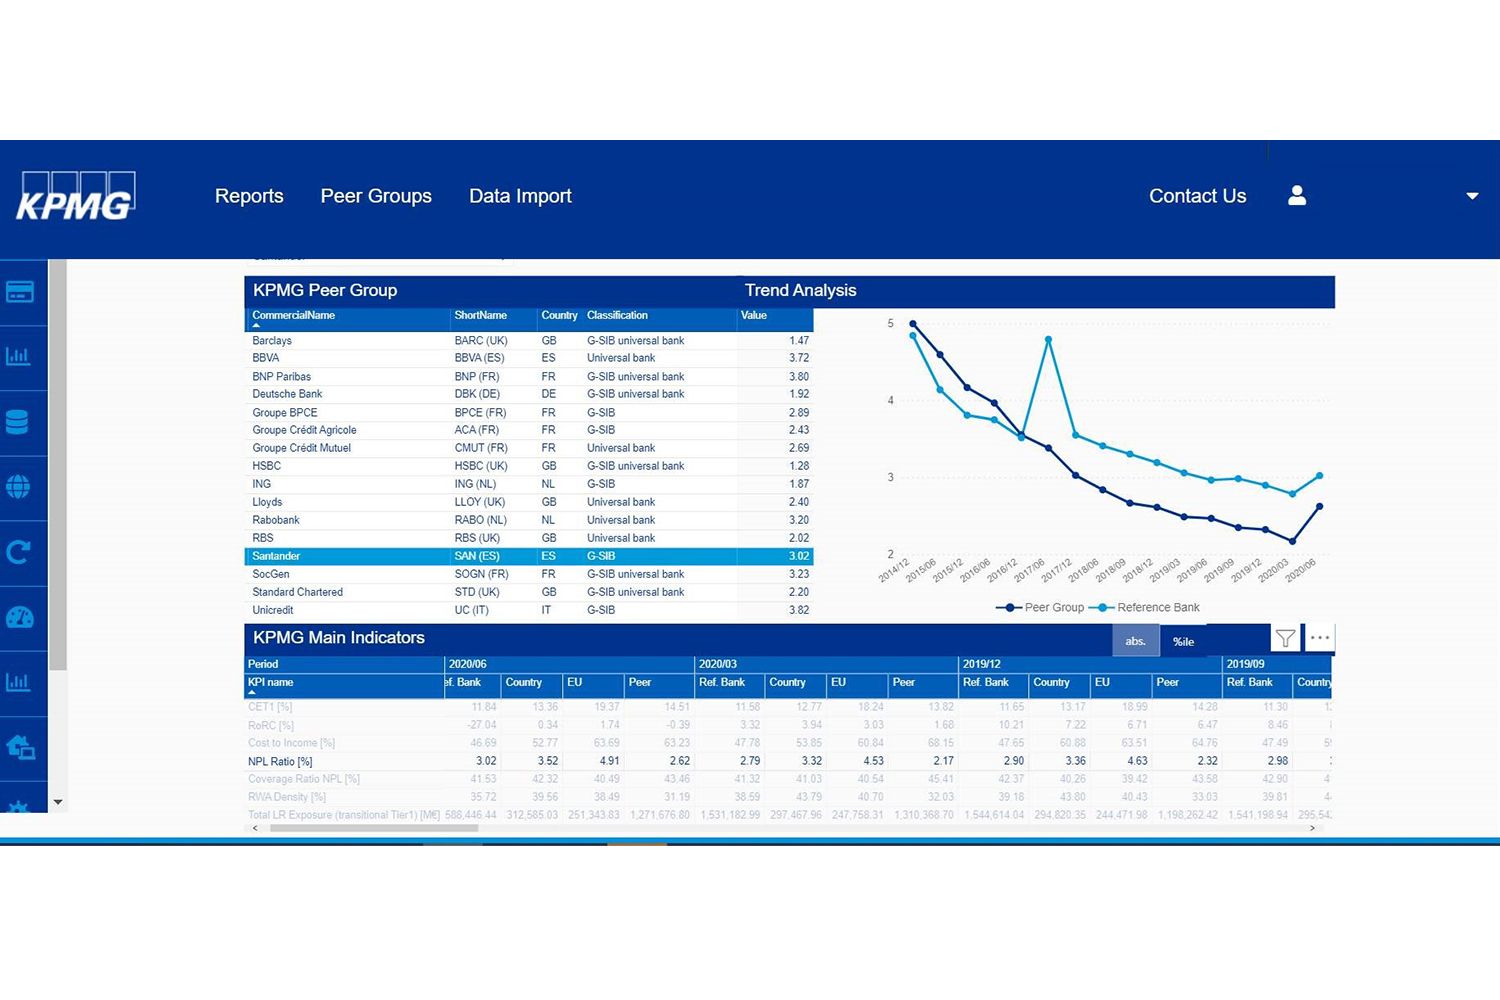This screenshot has height=1000, width=1500.
Task: Click the filter icon above KPMG Main Indicators
Action: click(x=1285, y=638)
